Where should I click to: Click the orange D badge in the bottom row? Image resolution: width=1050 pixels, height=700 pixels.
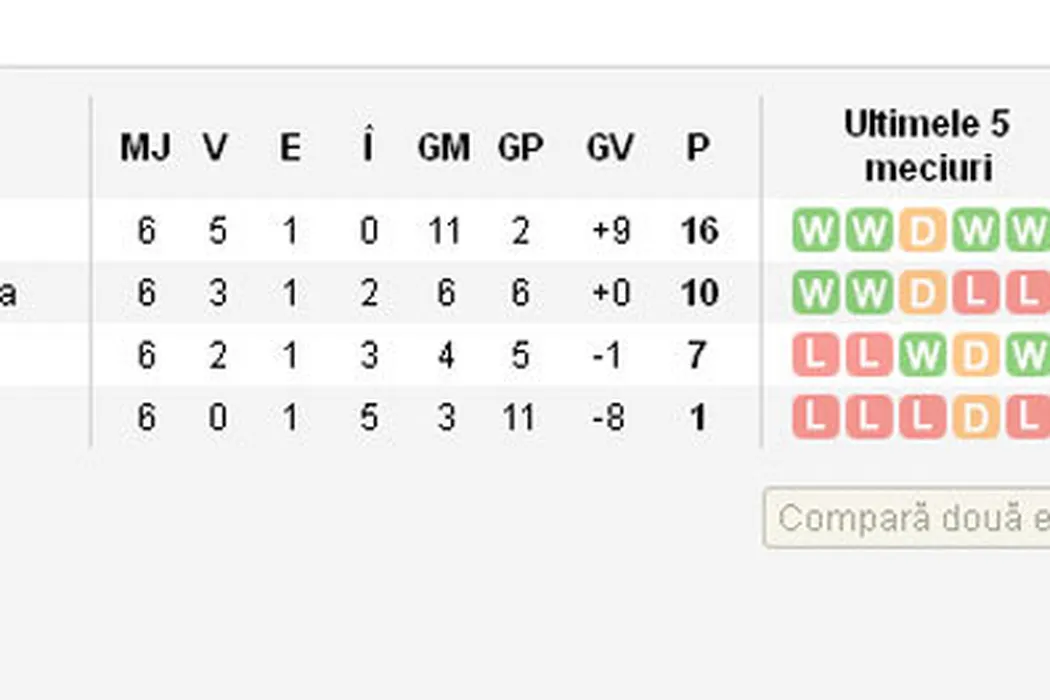tap(975, 418)
